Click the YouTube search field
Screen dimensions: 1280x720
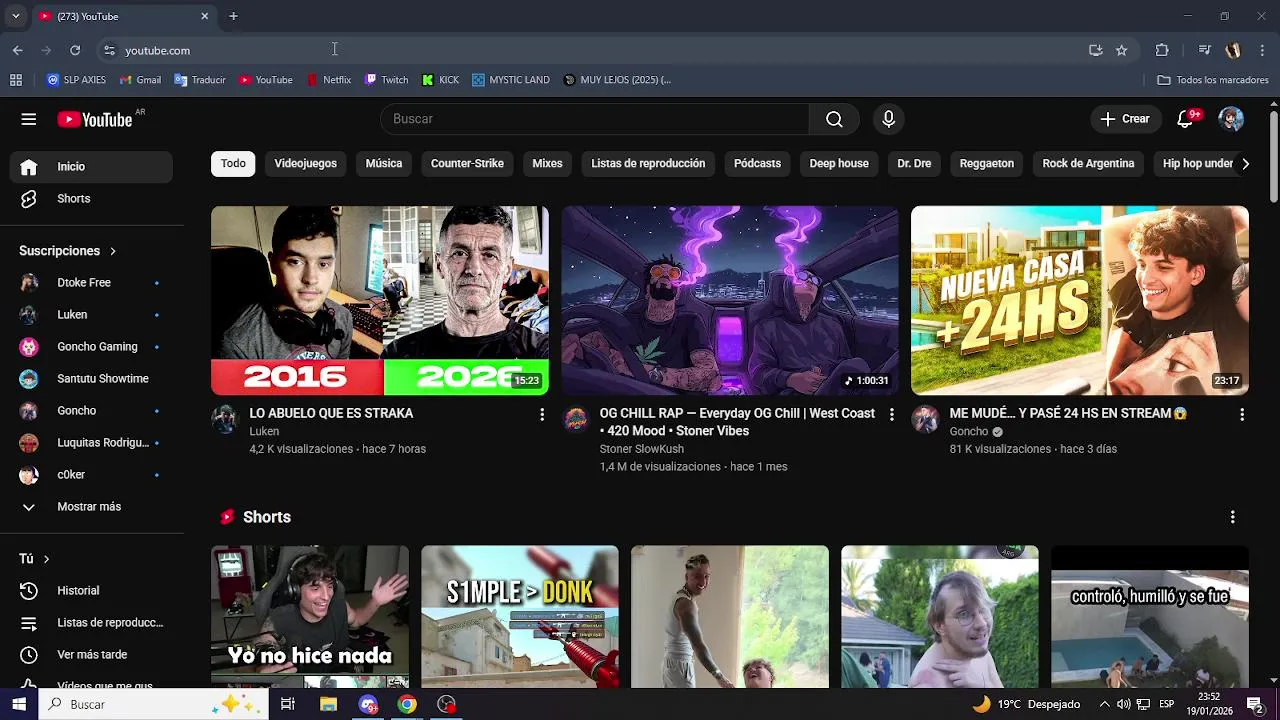point(595,119)
